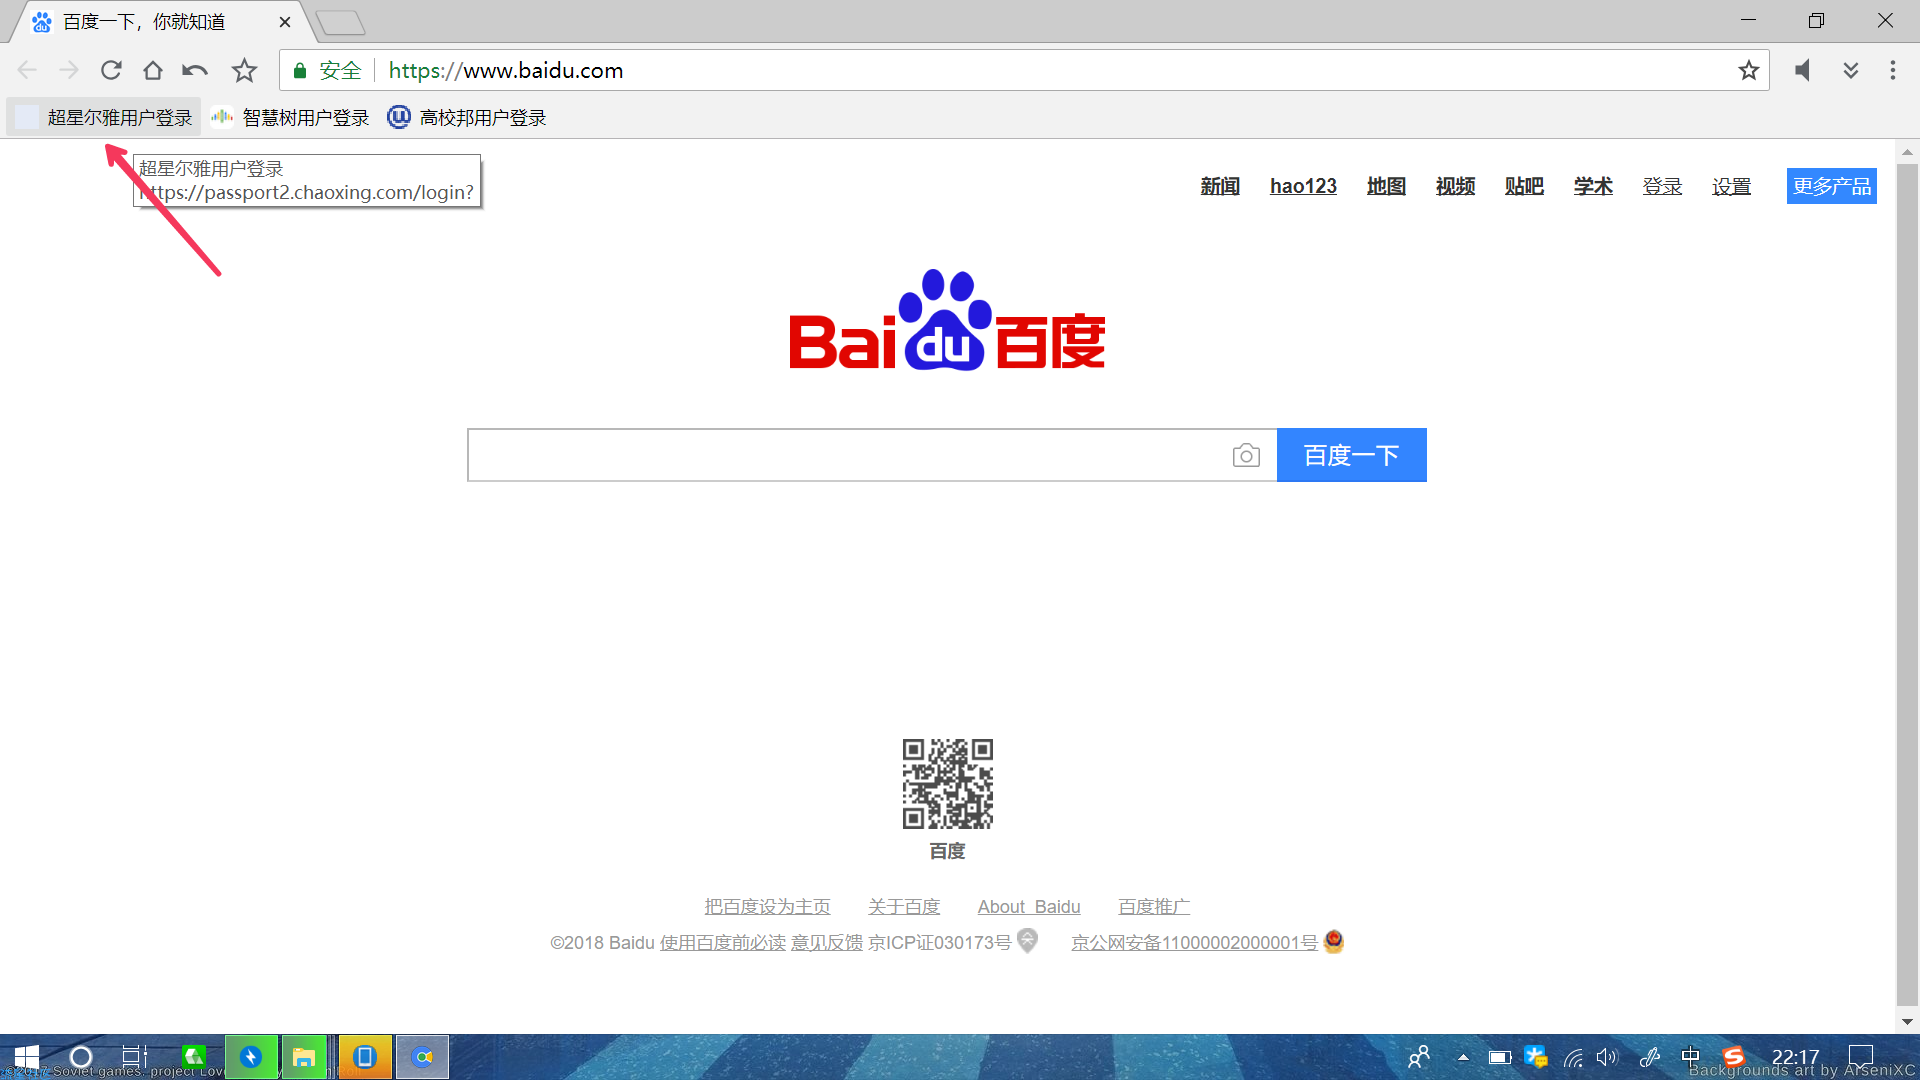
Task: Open the 意见反馈 feedback link
Action: pyautogui.click(x=827, y=942)
